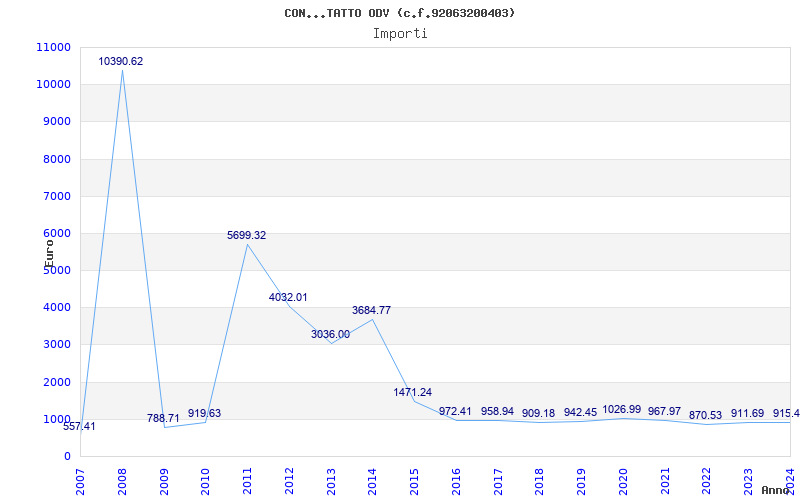
Task: Click the 557.41 data label
Action: click(x=79, y=427)
